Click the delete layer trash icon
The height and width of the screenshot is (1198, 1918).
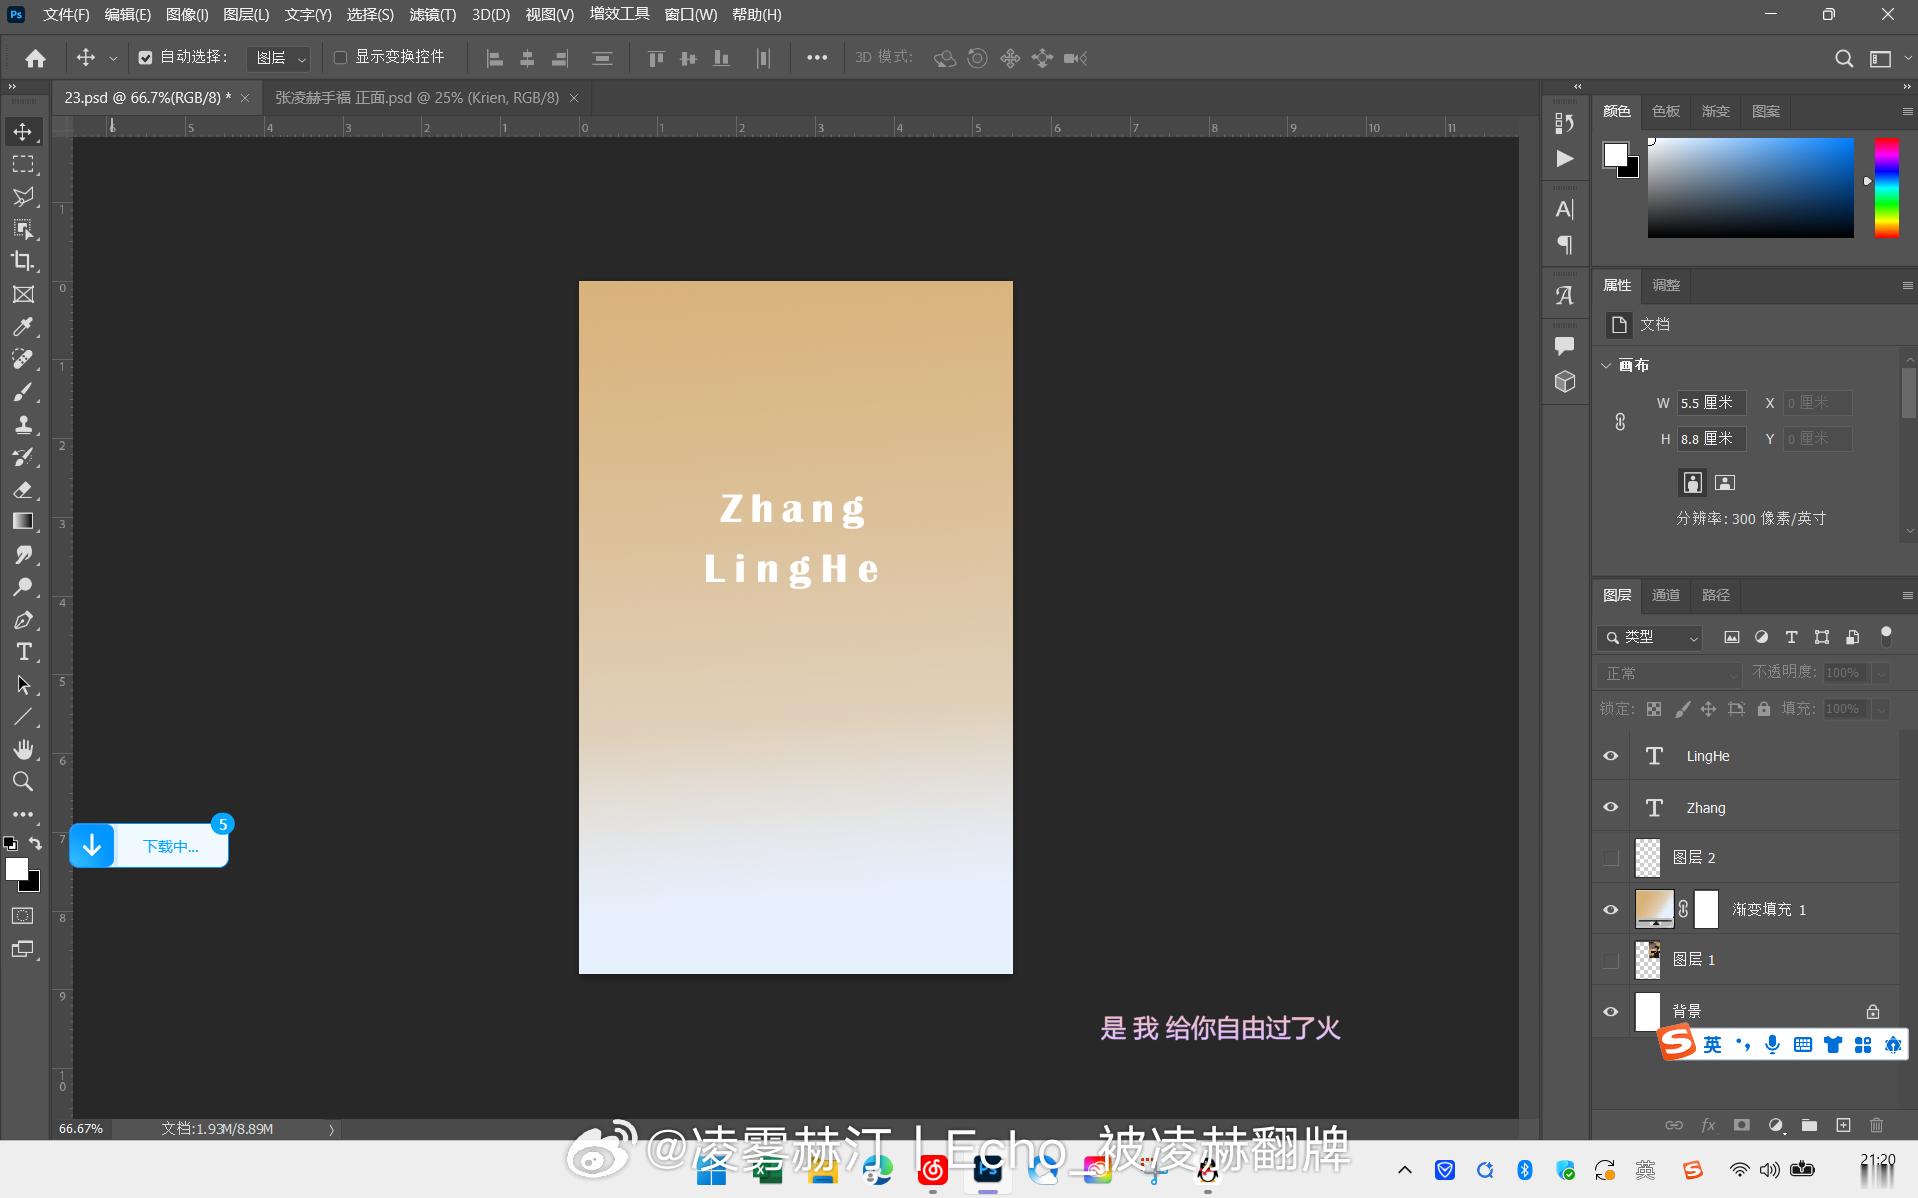coord(1877,1125)
